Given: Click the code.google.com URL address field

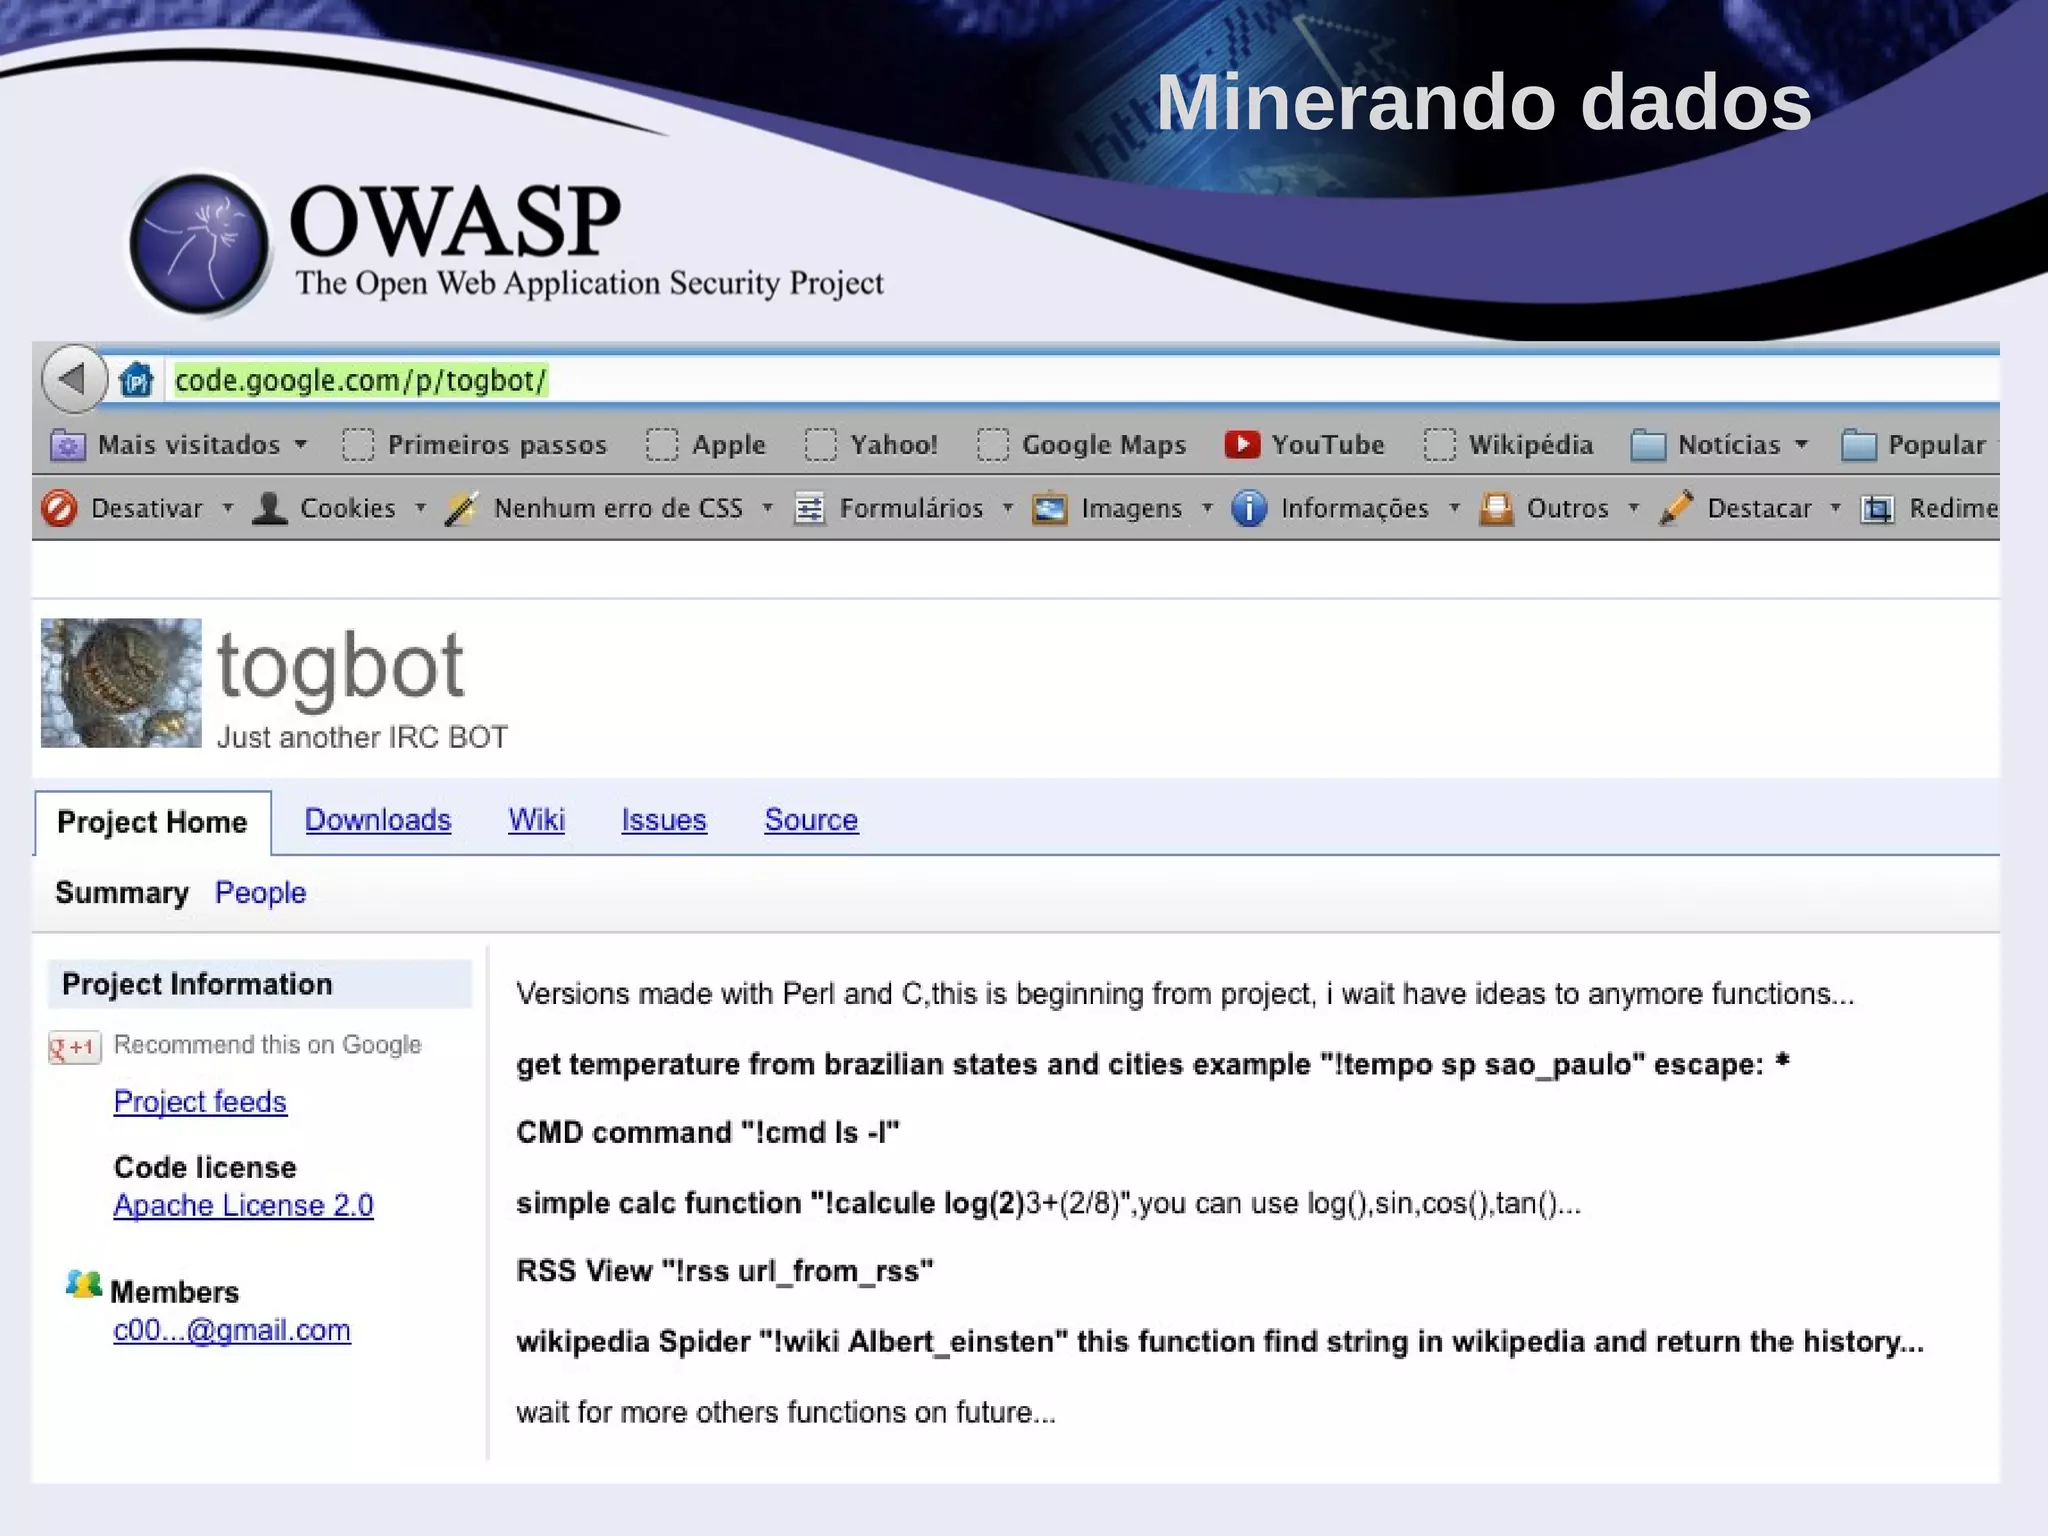Looking at the screenshot, I should (x=360, y=380).
